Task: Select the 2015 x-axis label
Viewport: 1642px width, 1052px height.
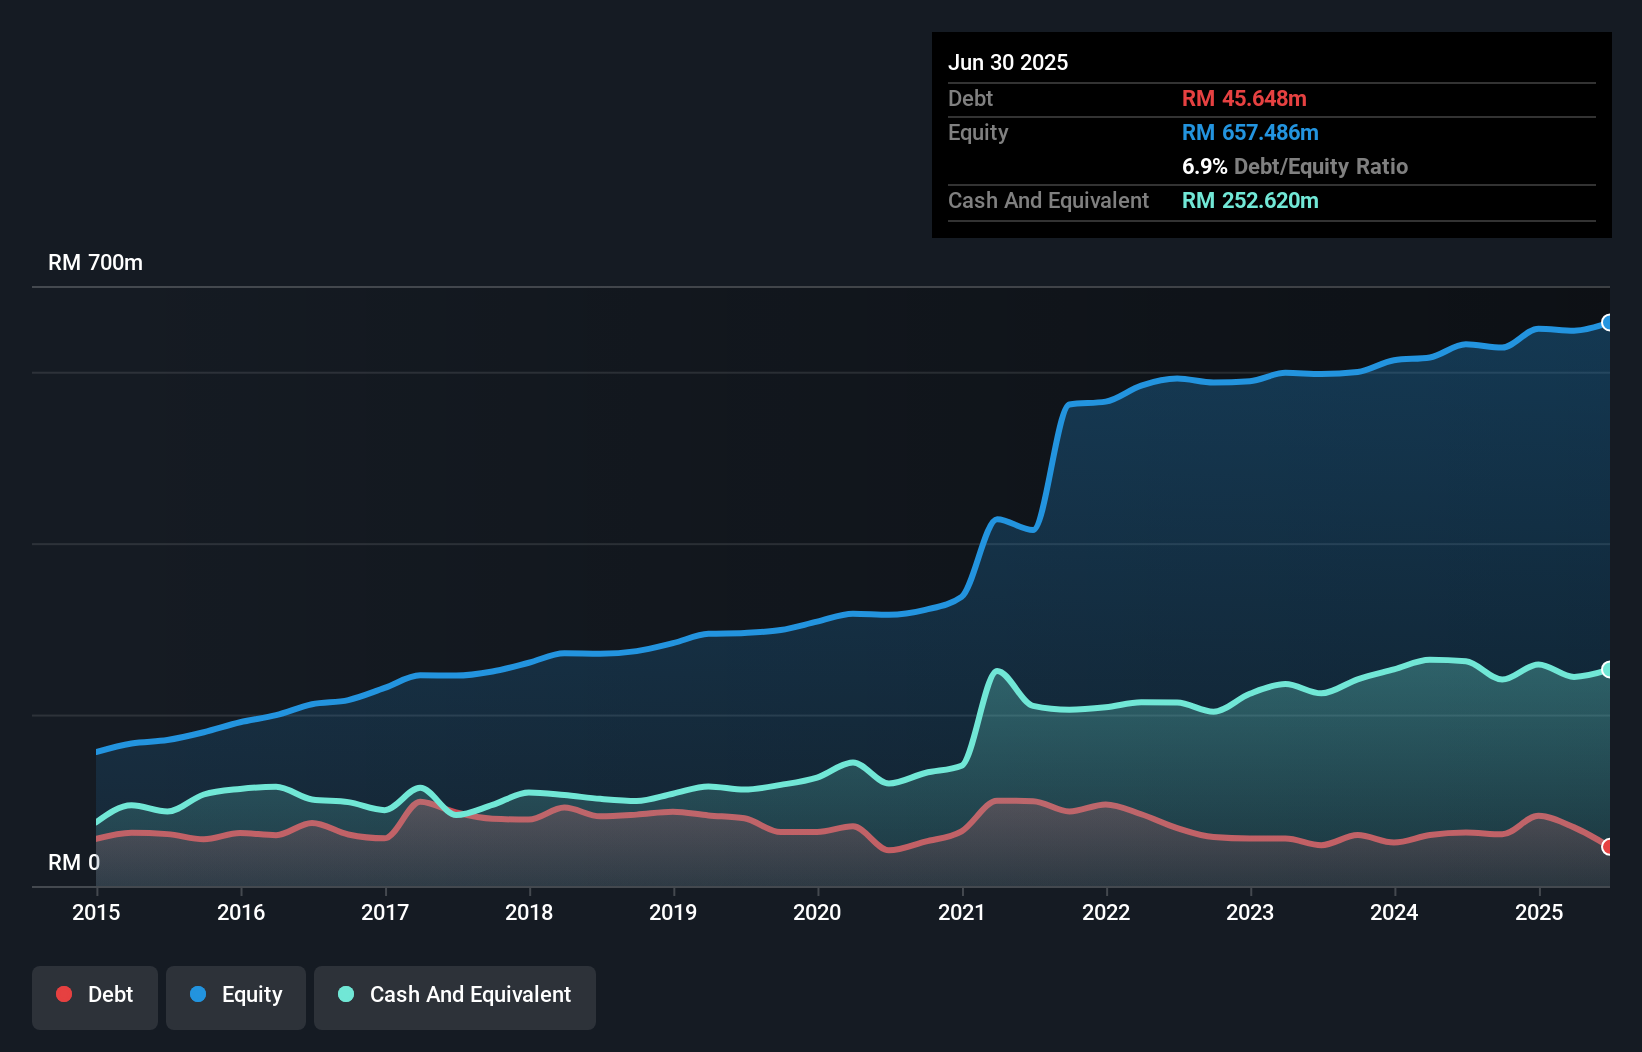Action: click(96, 912)
